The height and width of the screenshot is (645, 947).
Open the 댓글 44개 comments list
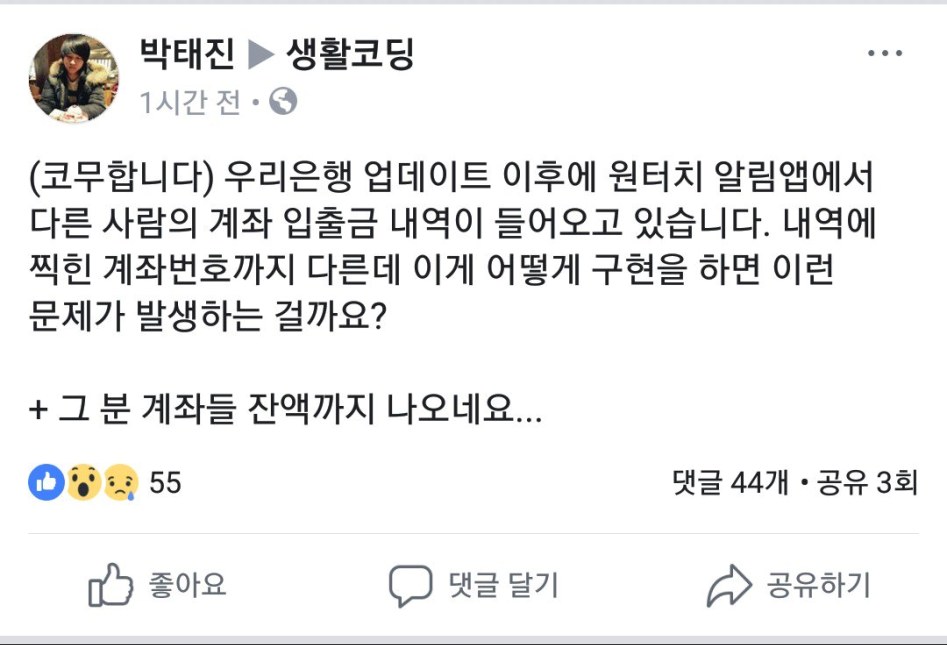pyautogui.click(x=733, y=484)
